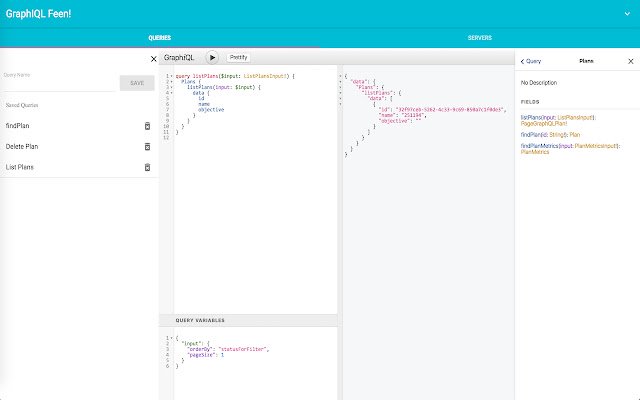Fold the listPlans block on line 3
Screen dimensions: 640x400
tap(171, 87)
